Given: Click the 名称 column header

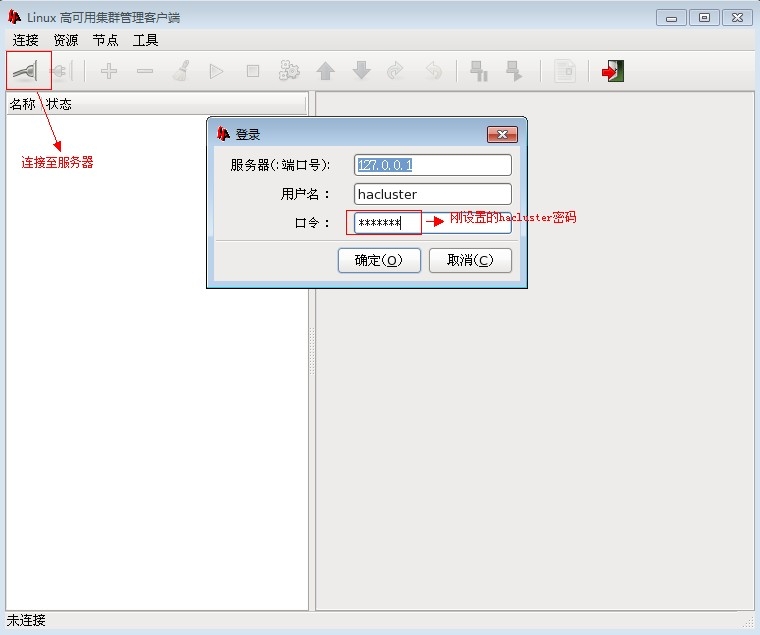Looking at the screenshot, I should 22,104.
